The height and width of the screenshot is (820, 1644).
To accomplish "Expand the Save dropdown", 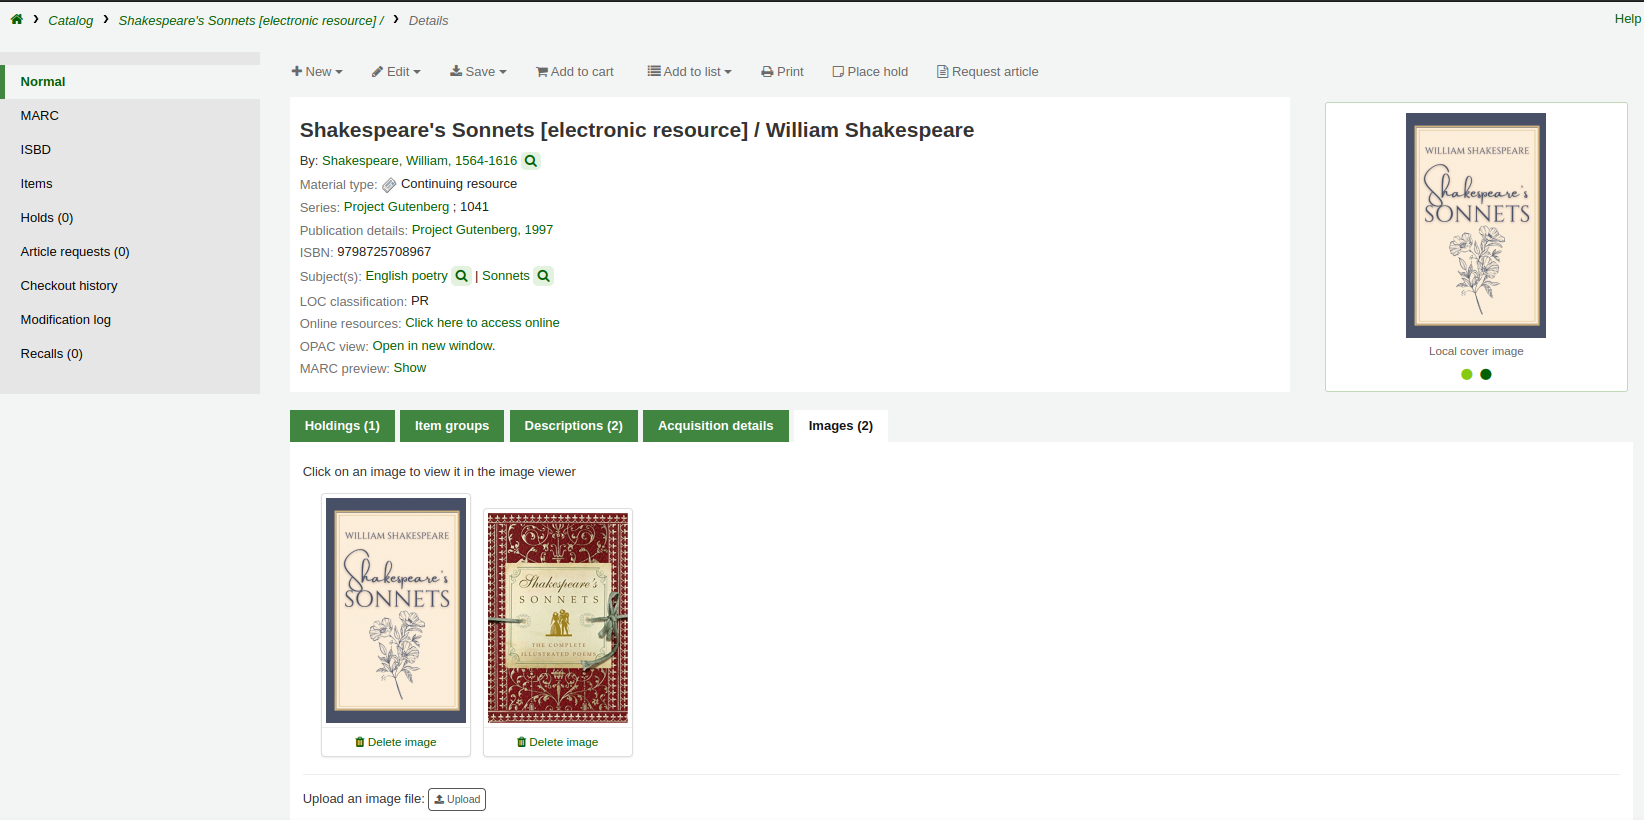I will tap(478, 72).
